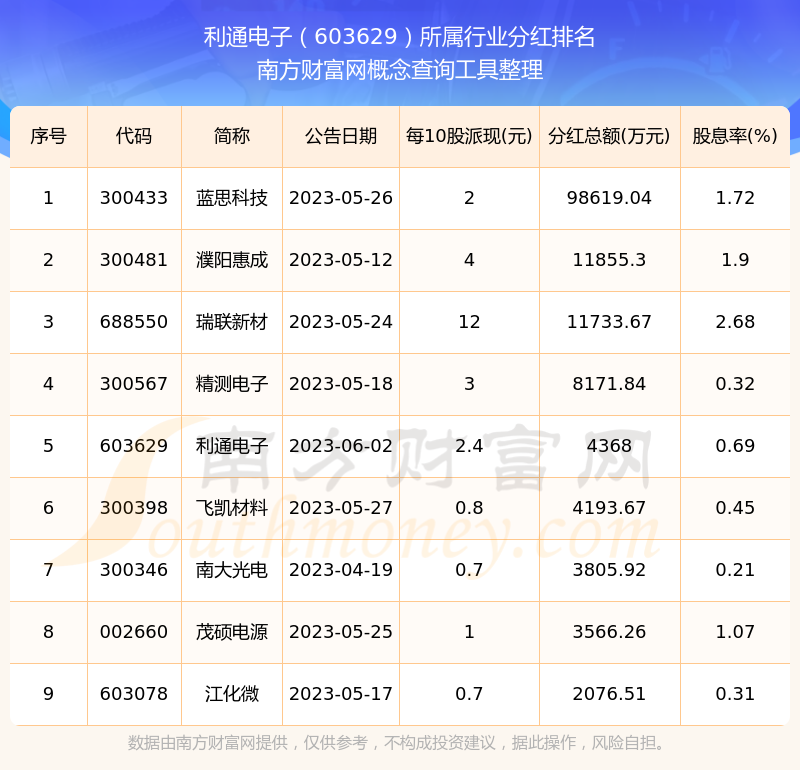Select stock code 688550
This screenshot has height=770, width=800.
(x=134, y=322)
